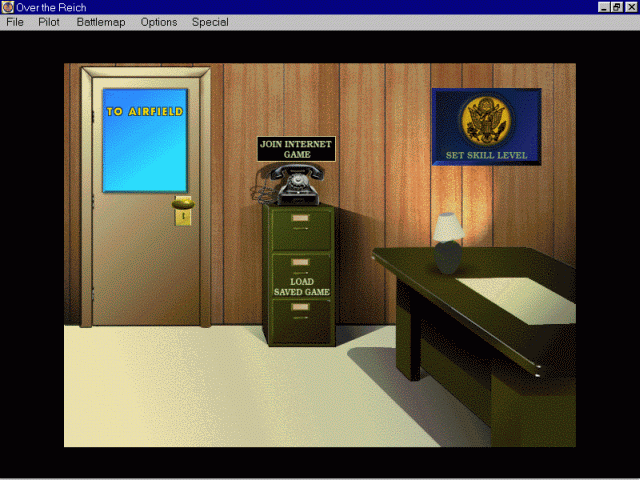Screen dimensions: 640x480
Task: Open the top filing cabinet drawer
Action: click(x=301, y=229)
